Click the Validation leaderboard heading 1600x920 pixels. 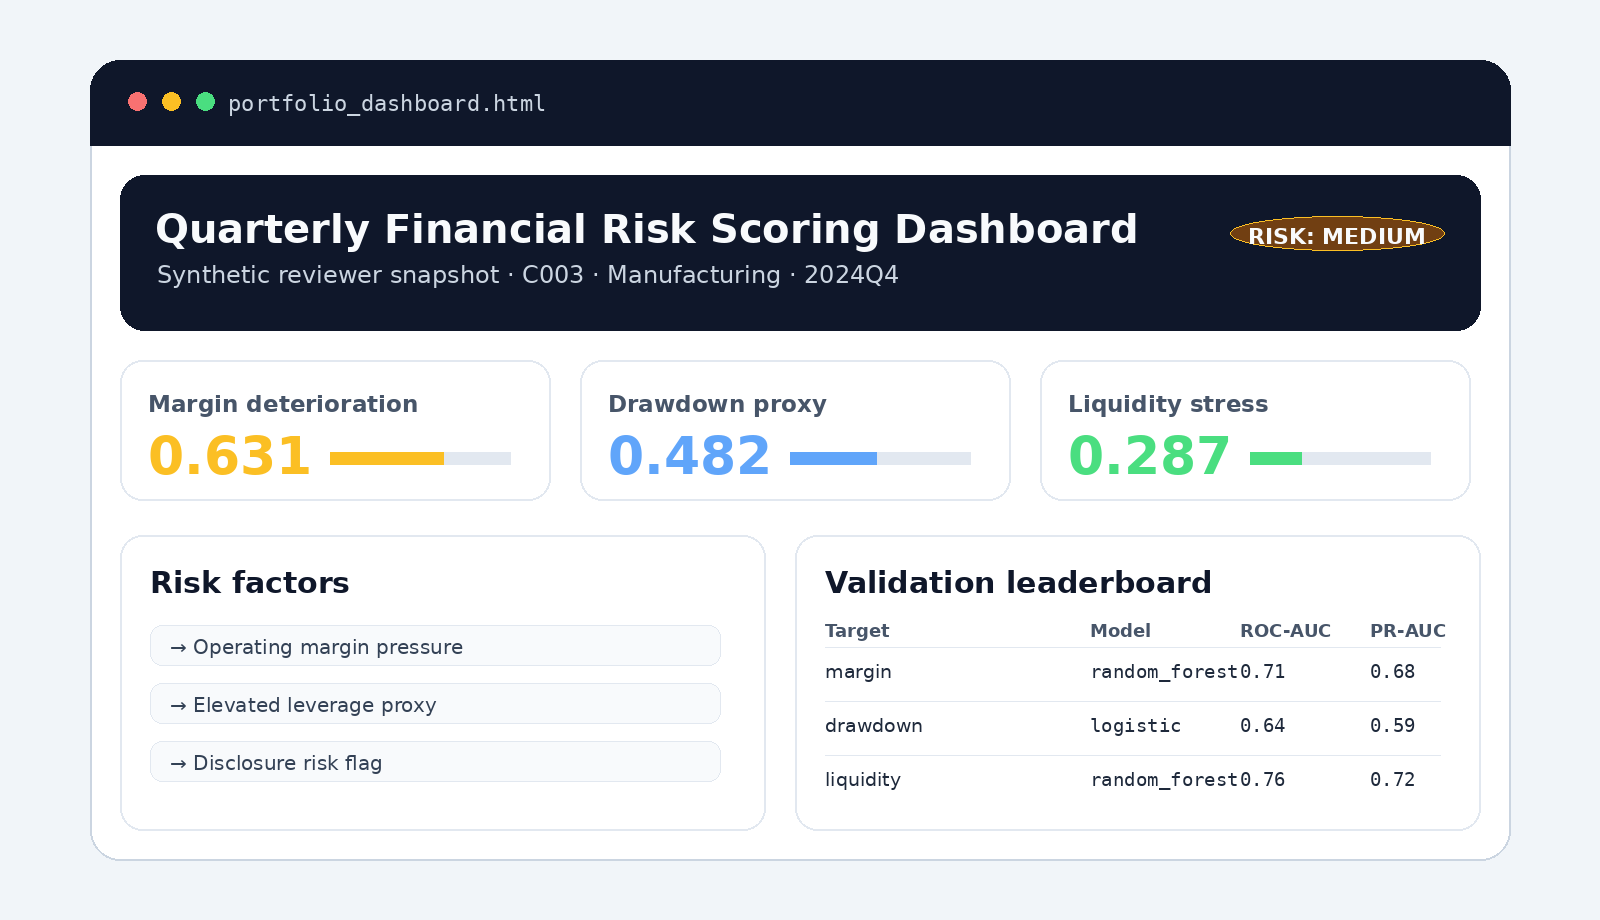(x=1018, y=583)
